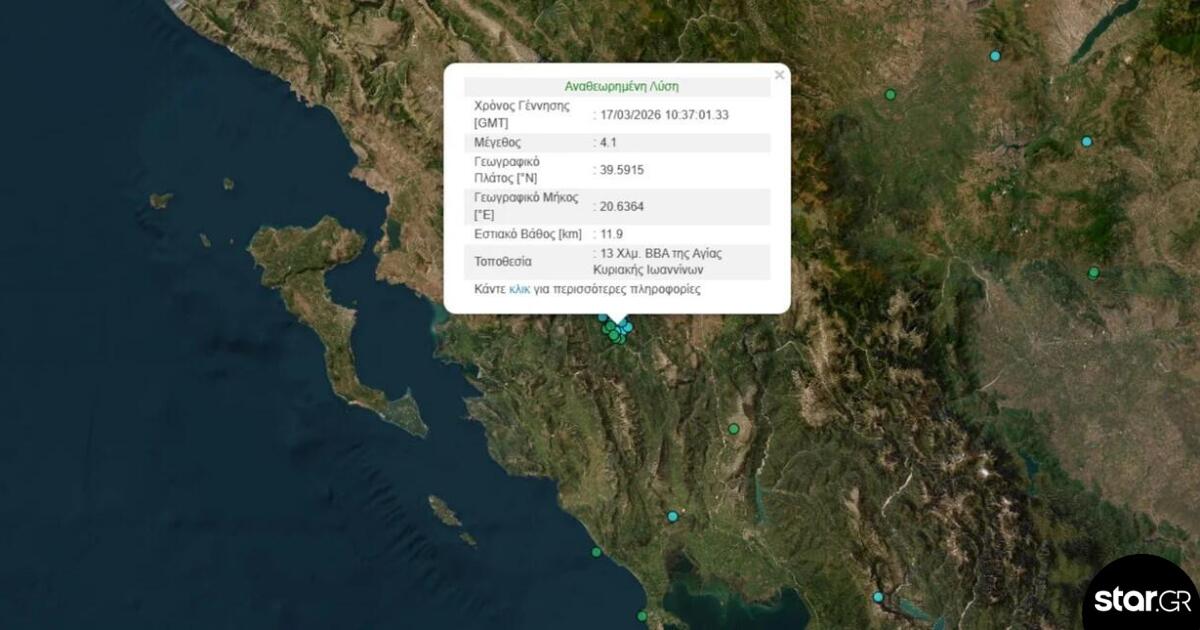Select the cyan marker at bottom near lake
Screen dimensions: 1200x630
(878, 597)
